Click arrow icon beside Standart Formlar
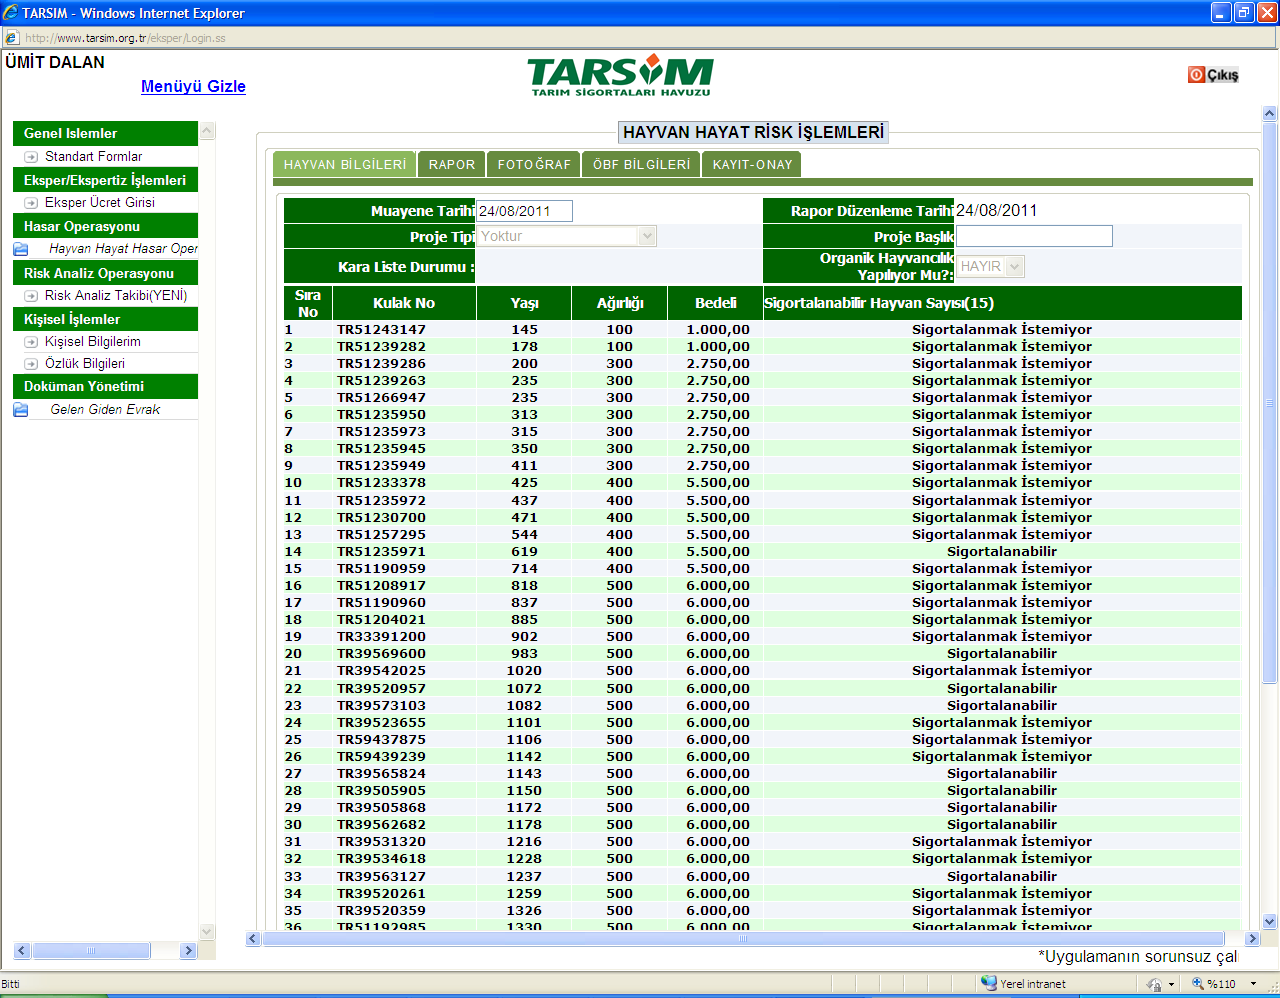 tap(31, 157)
